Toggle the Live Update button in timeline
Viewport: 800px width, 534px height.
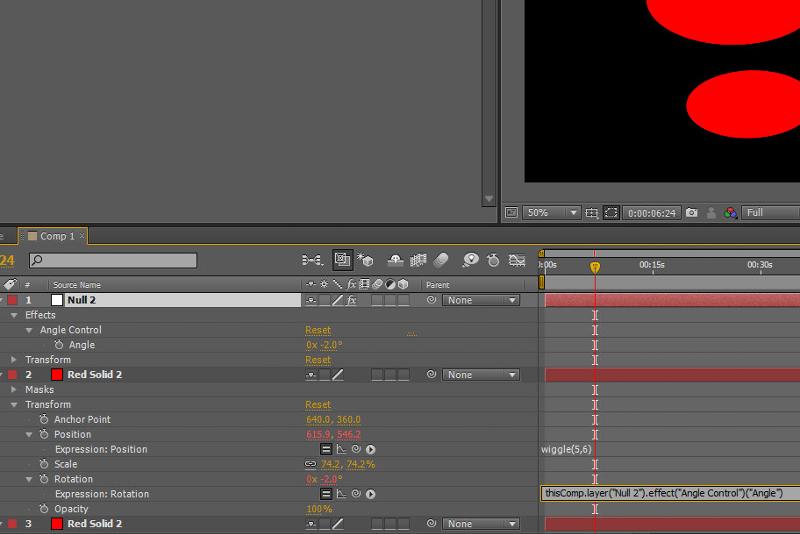click(x=342, y=260)
